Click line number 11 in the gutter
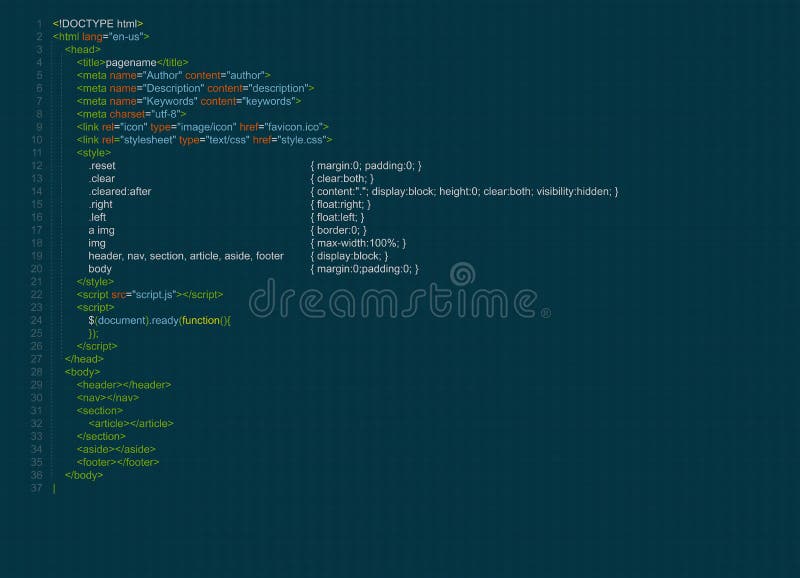The height and width of the screenshot is (578, 800). pyautogui.click(x=37, y=153)
